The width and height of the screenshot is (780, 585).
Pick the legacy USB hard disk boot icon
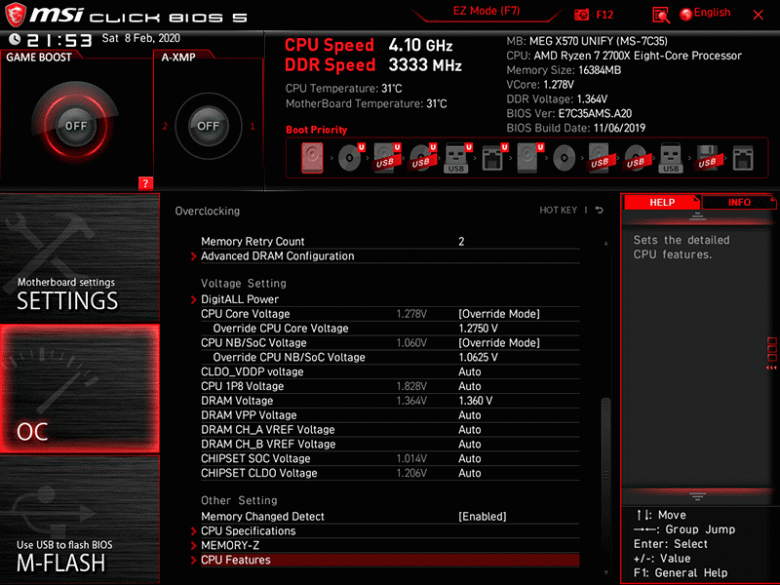click(x=600, y=158)
